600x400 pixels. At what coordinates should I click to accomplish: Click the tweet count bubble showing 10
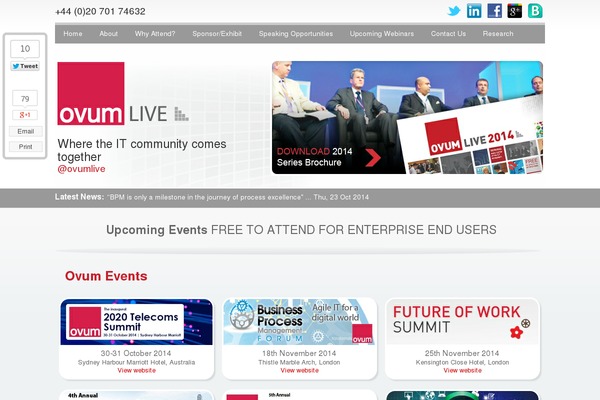(25, 49)
